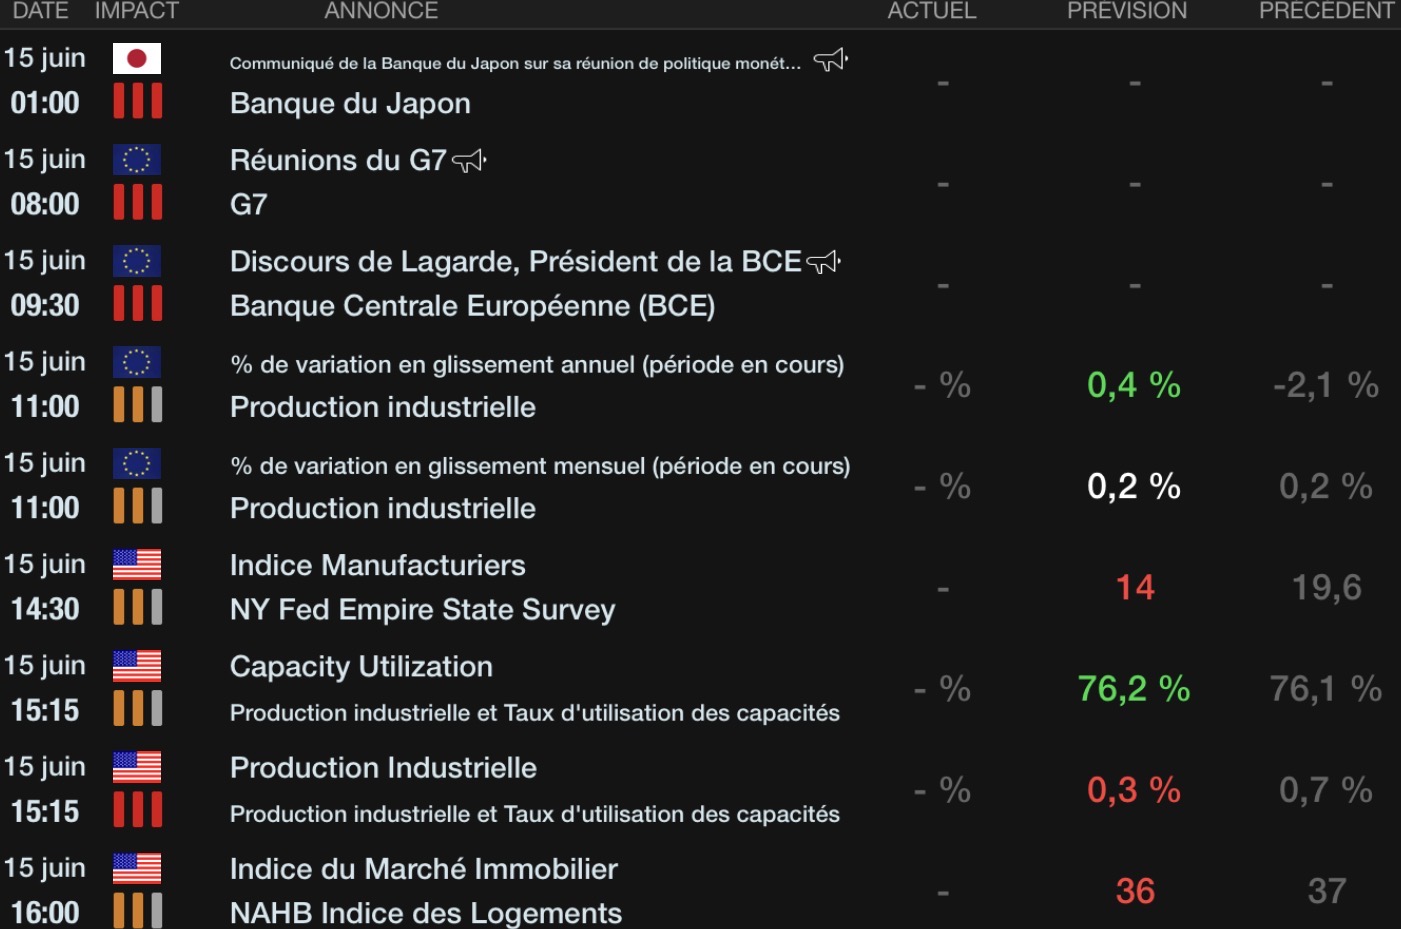Click the 76,2 % forecast value
This screenshot has width=1401, height=929.
point(1134,689)
